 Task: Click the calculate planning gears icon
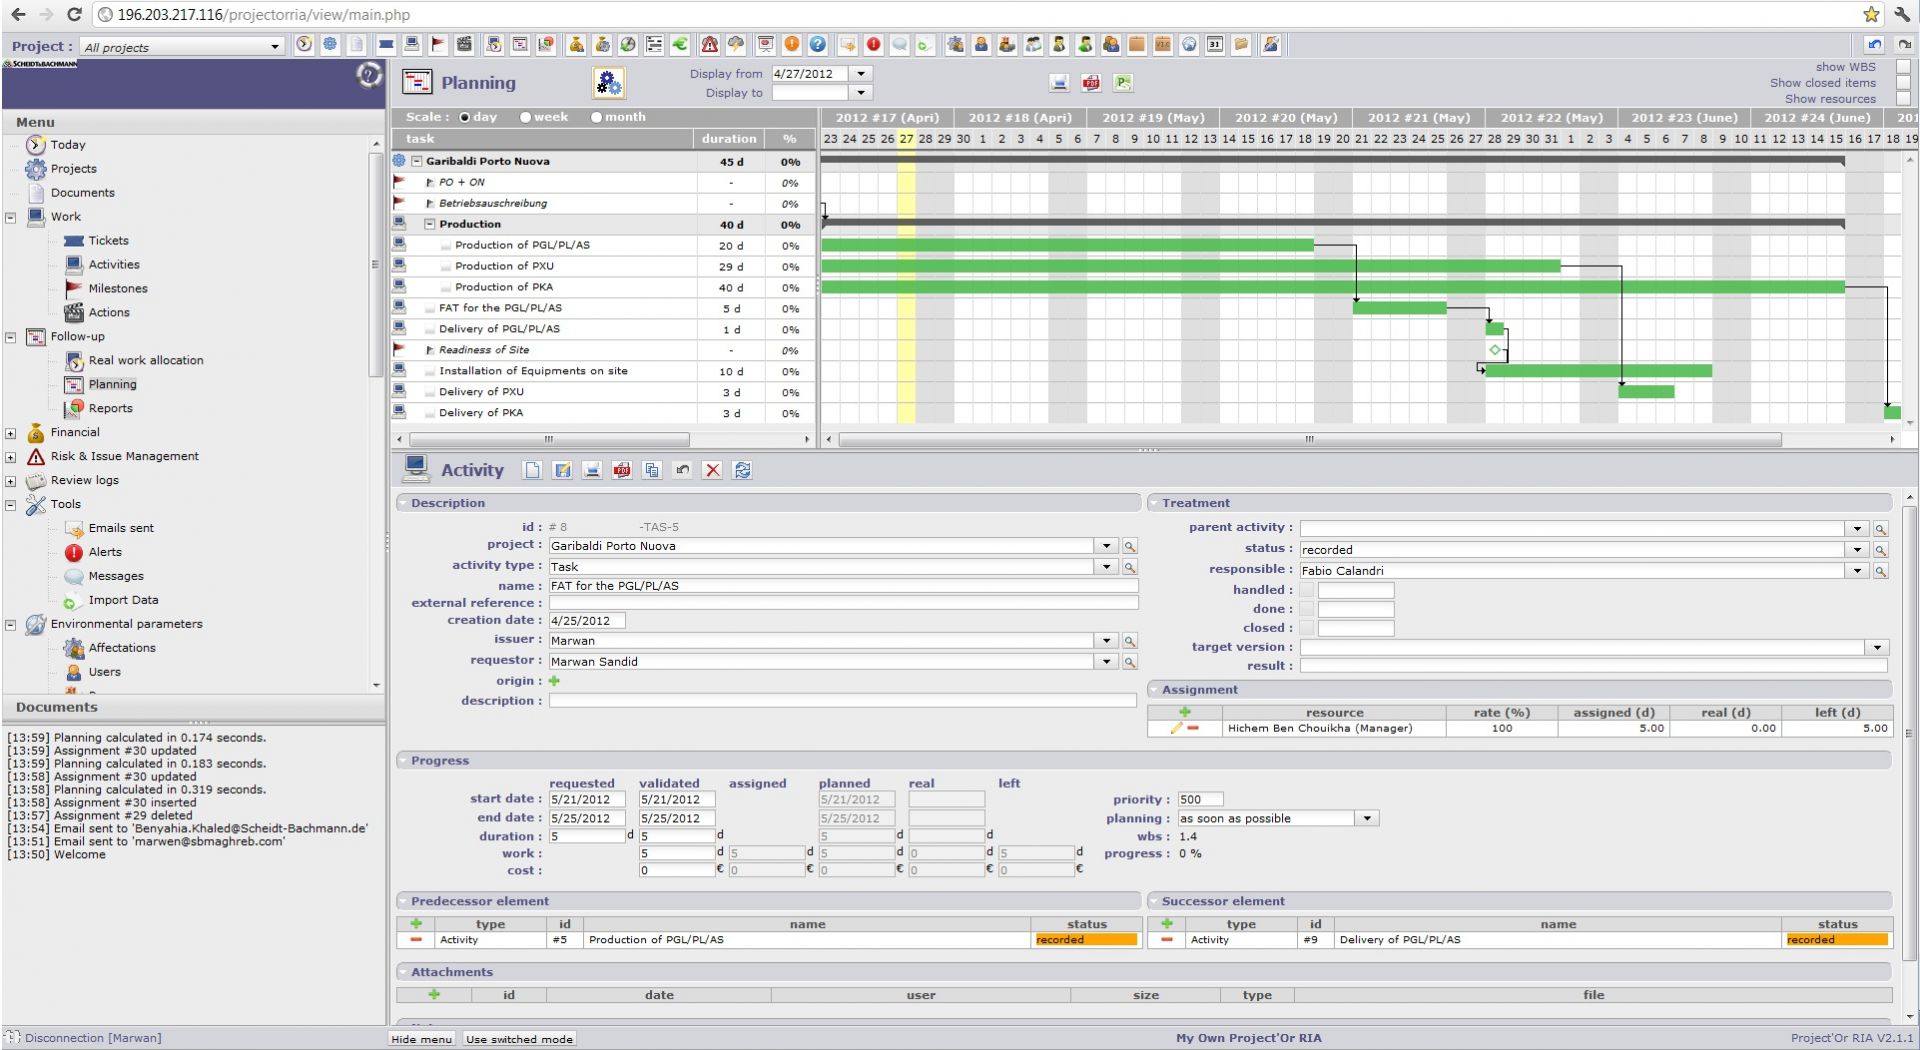[x=608, y=83]
